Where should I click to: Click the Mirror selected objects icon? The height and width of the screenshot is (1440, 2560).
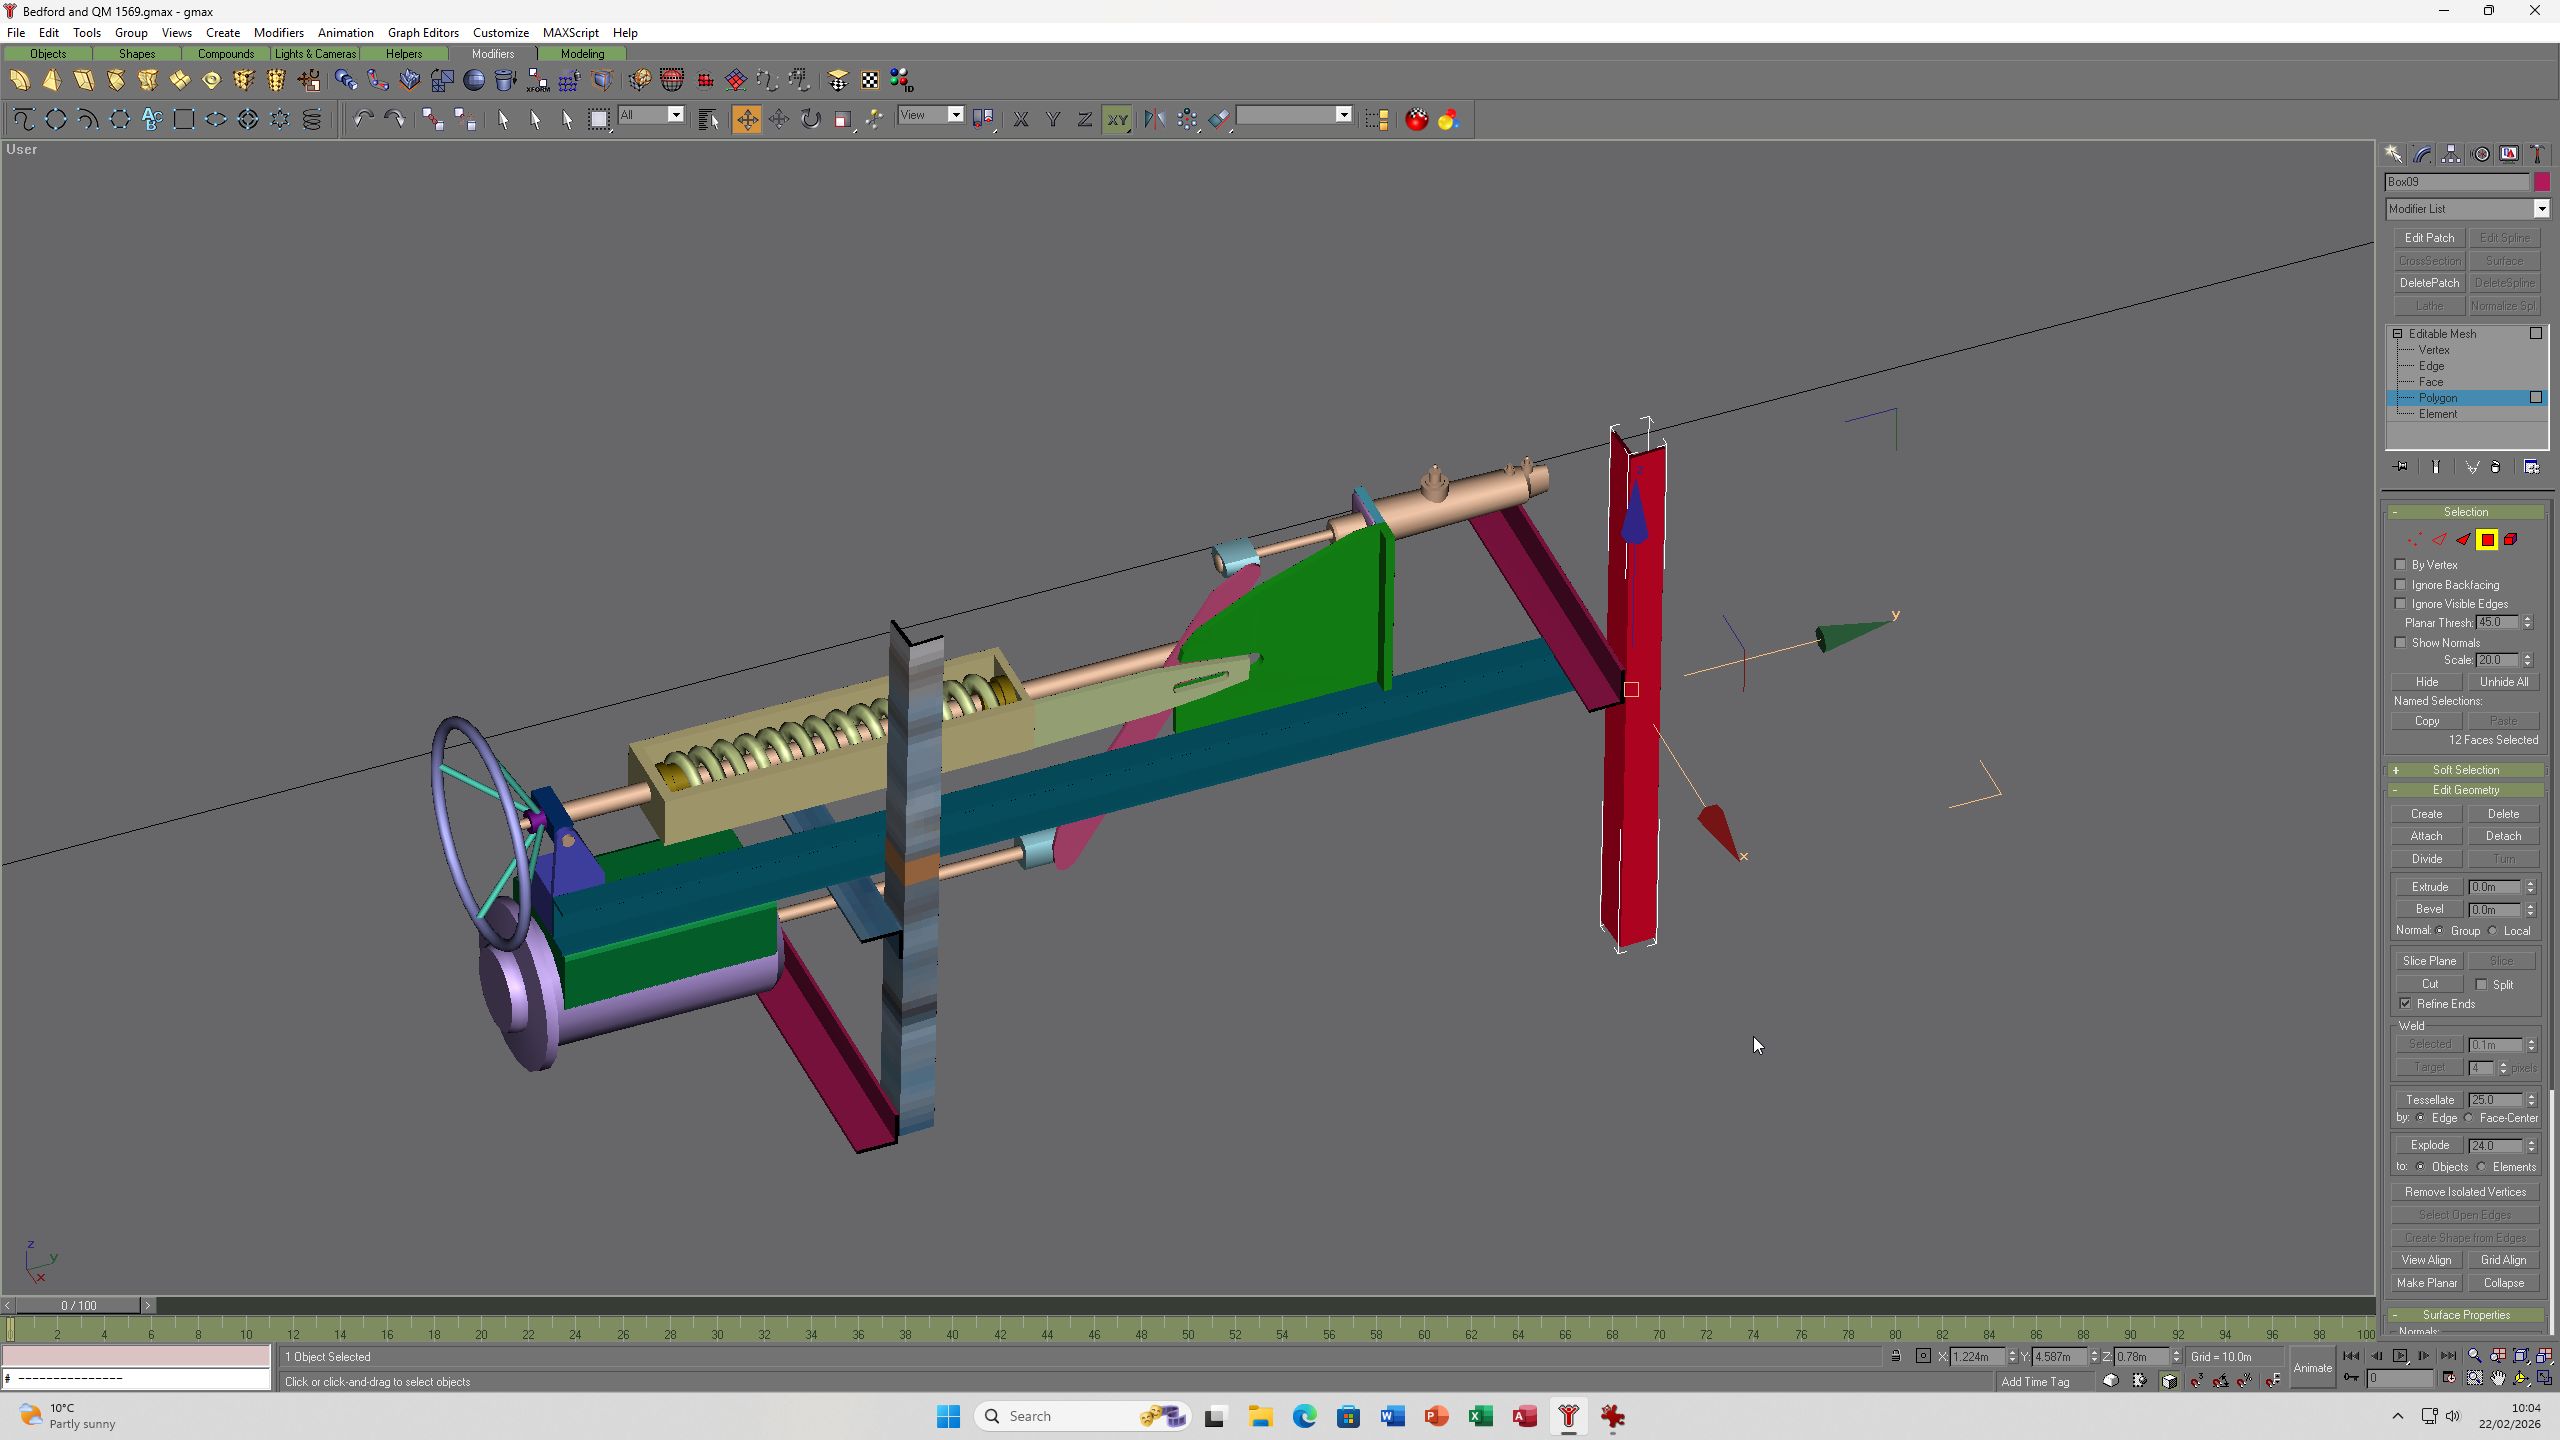pos(1155,119)
